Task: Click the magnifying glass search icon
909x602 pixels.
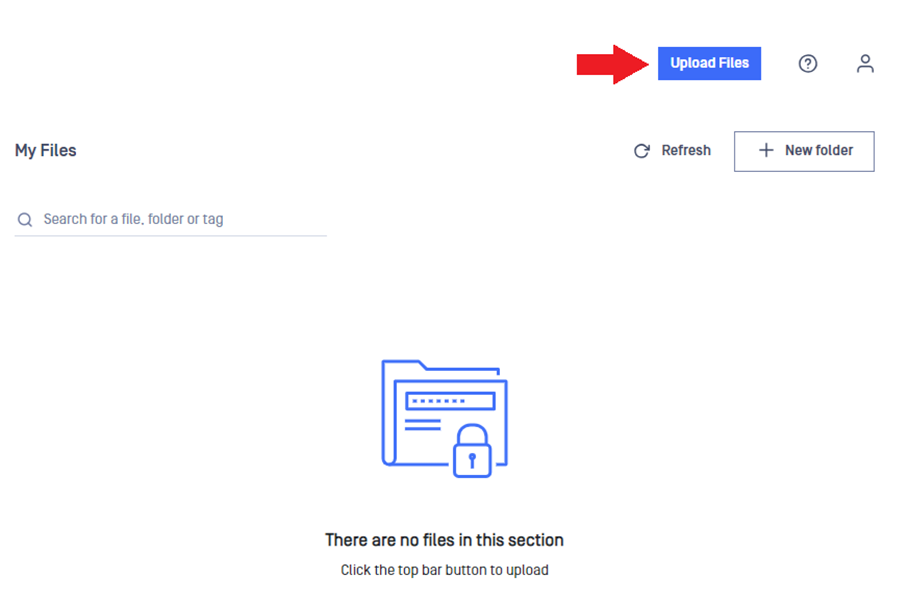Action: coord(25,219)
